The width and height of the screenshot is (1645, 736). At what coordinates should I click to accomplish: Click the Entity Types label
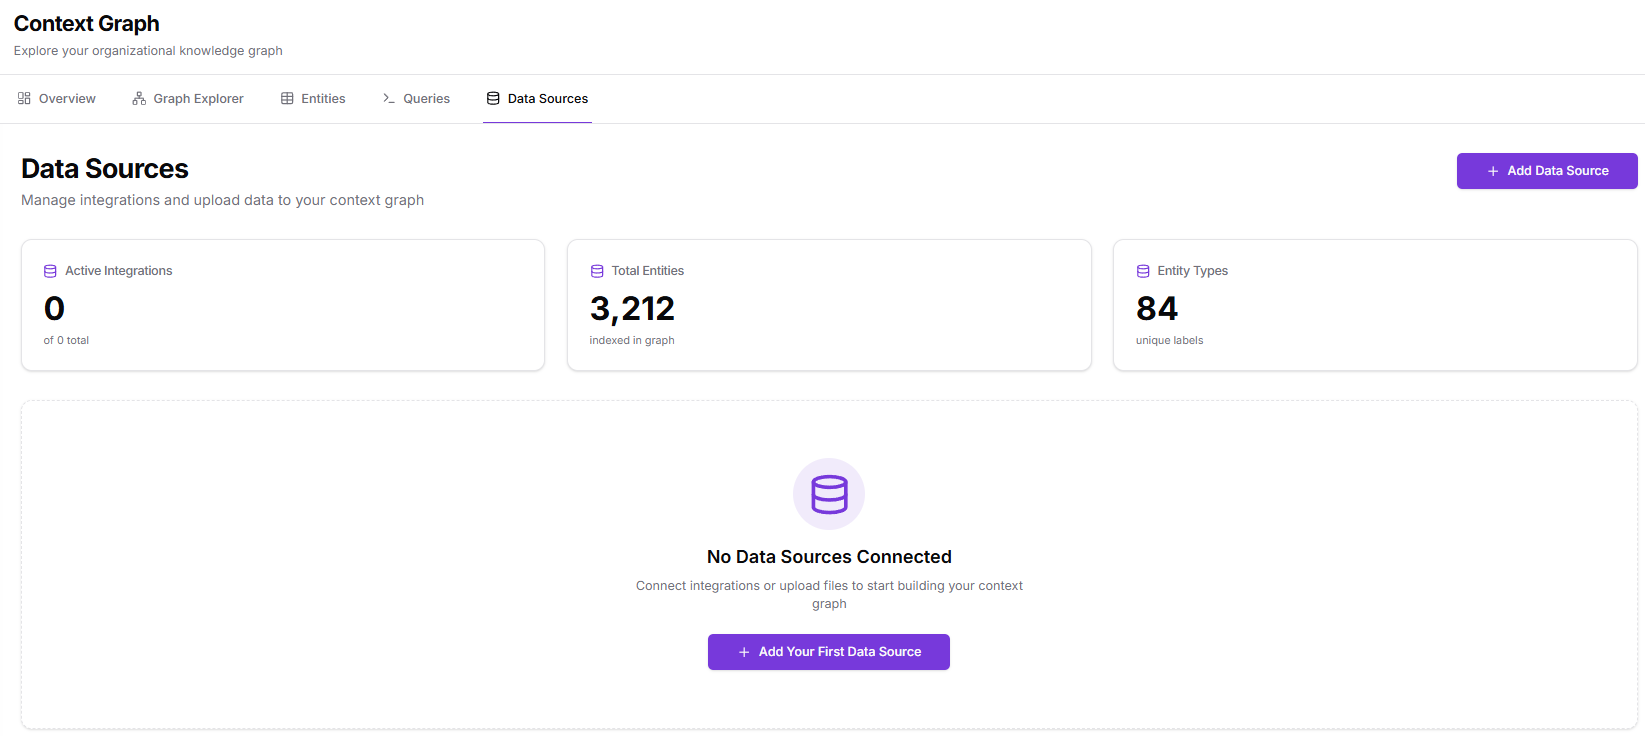point(1192,271)
